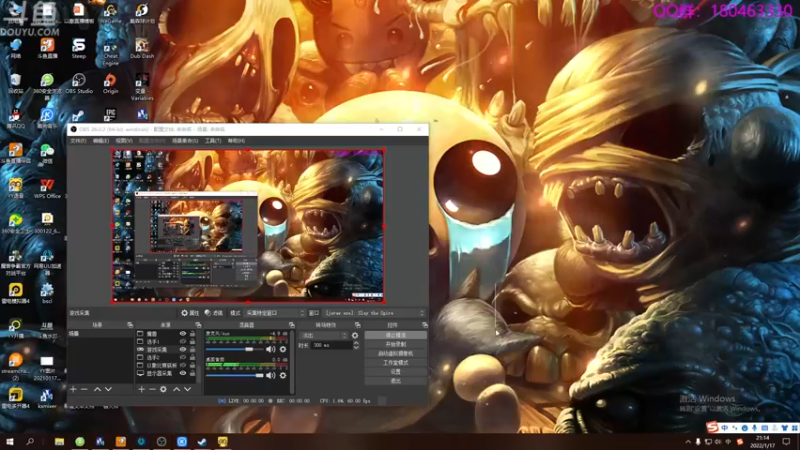Toggle lock on 选手1 source
Screen dimensions: 800x450
[192, 341]
